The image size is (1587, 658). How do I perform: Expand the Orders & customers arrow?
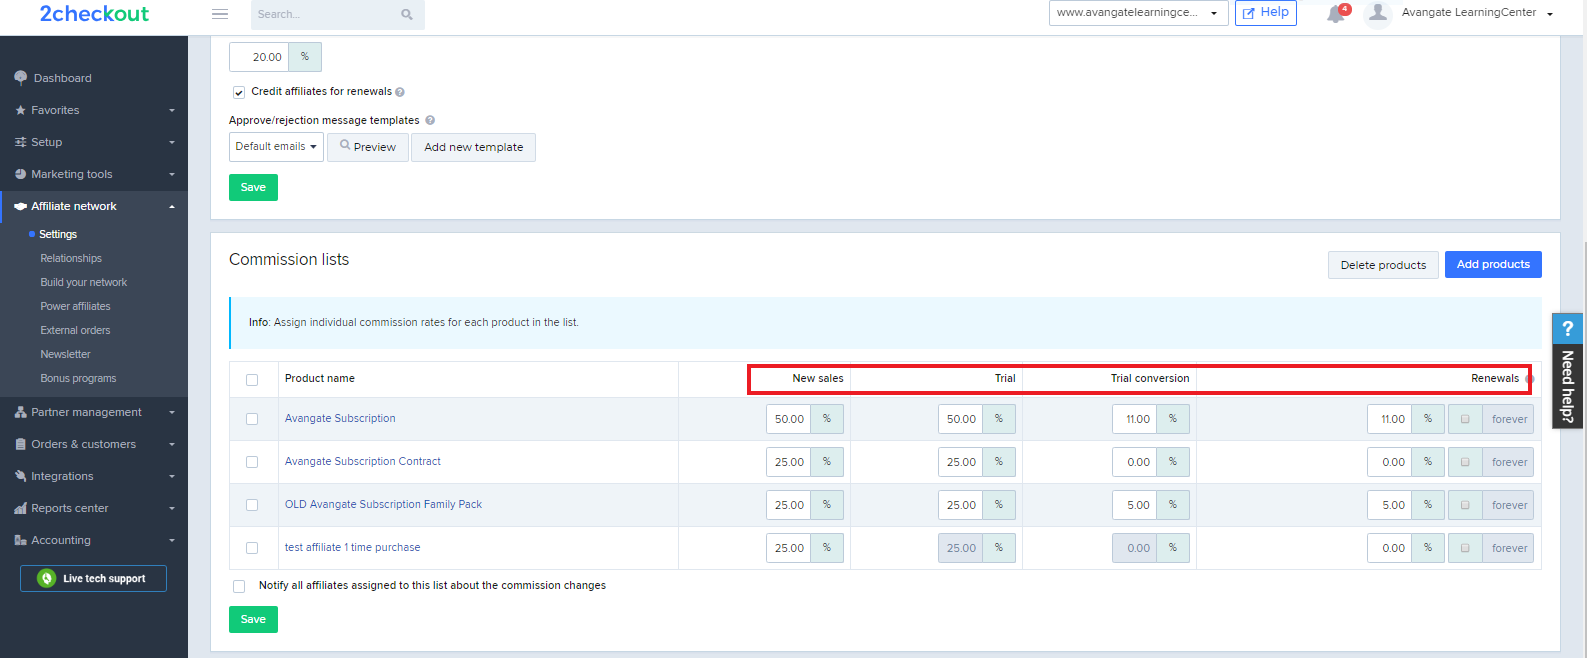point(172,445)
